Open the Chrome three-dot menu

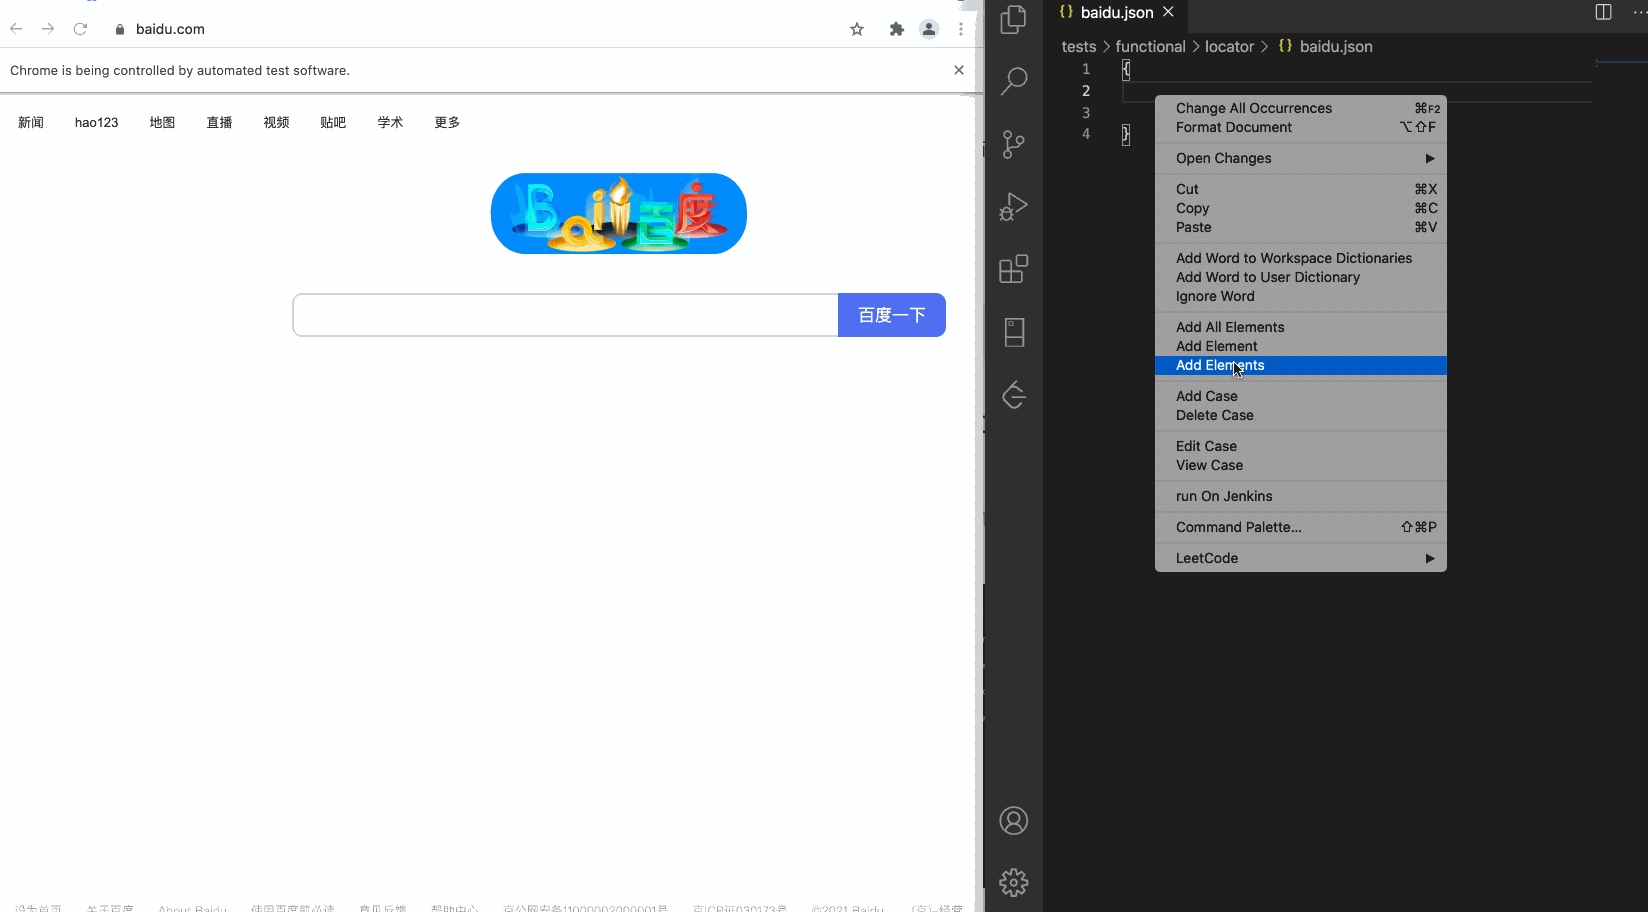pos(961,29)
